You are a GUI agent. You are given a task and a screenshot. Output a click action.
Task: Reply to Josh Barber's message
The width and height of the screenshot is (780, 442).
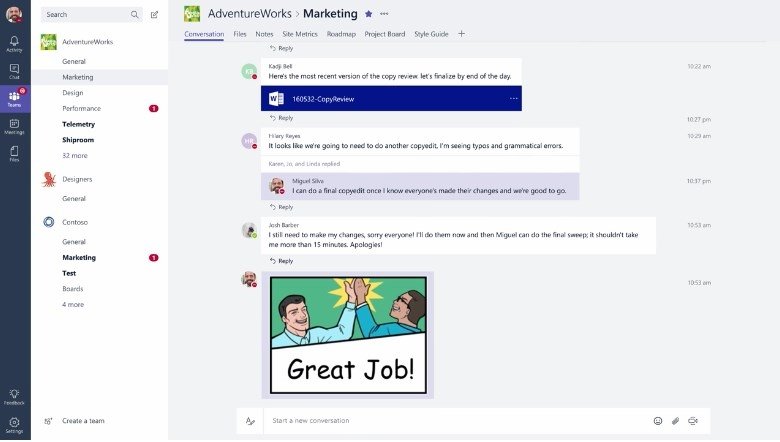pos(282,261)
